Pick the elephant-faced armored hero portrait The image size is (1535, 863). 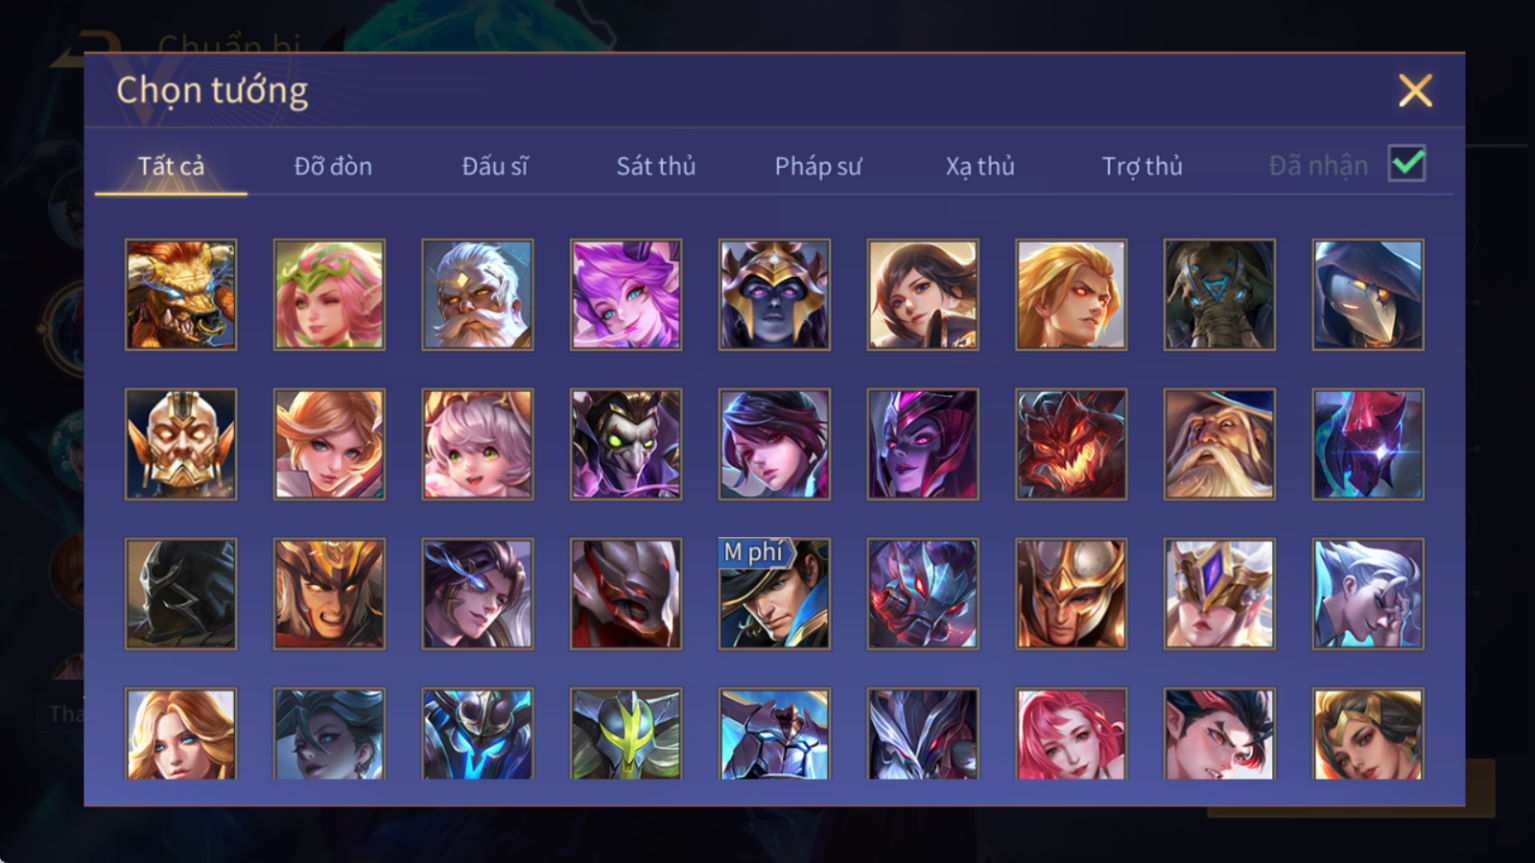(x=1219, y=294)
